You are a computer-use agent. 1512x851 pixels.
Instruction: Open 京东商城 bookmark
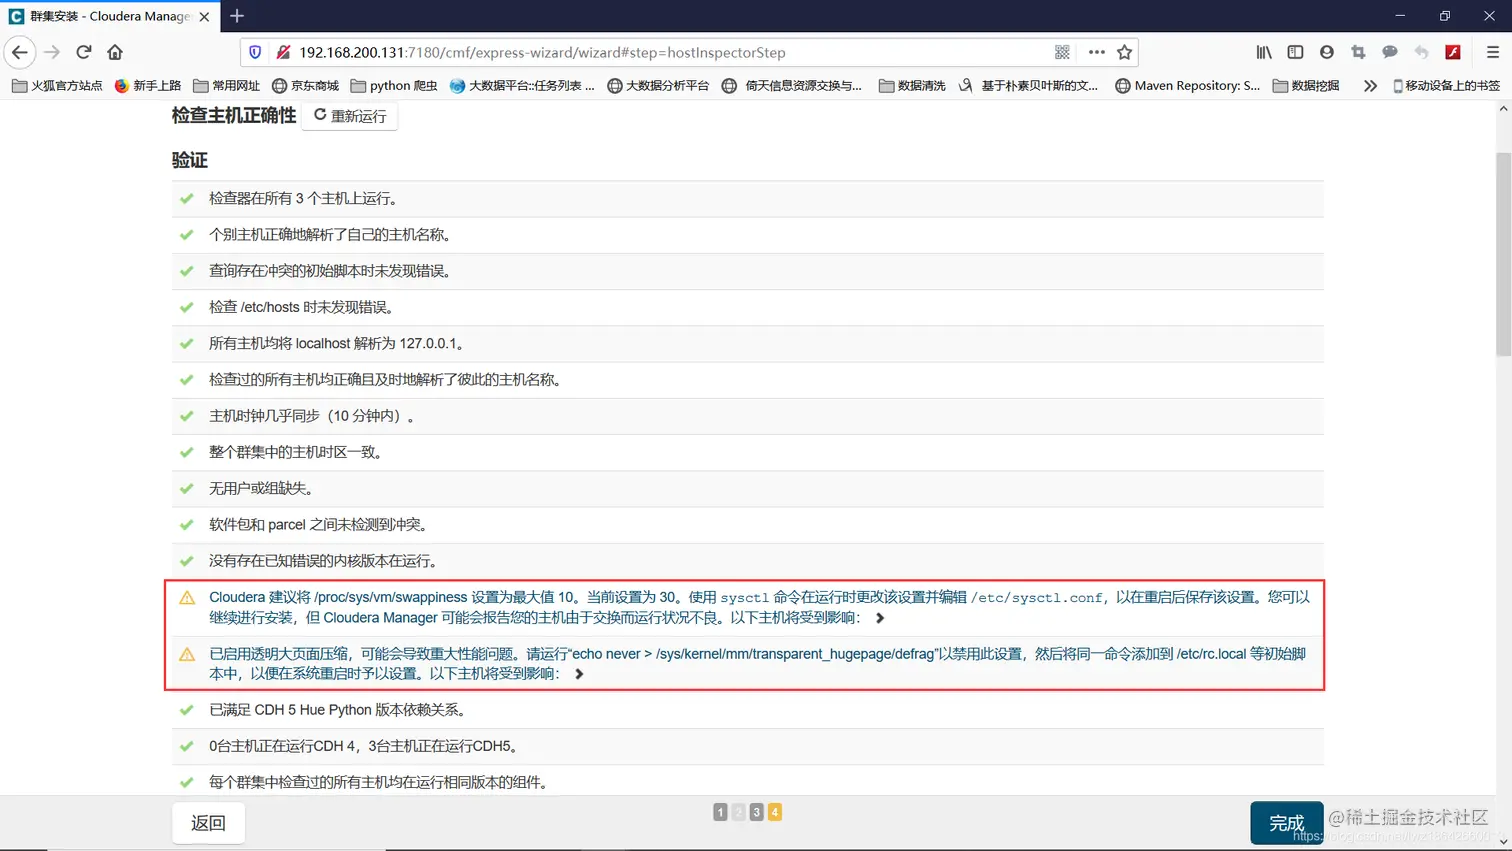pos(306,86)
